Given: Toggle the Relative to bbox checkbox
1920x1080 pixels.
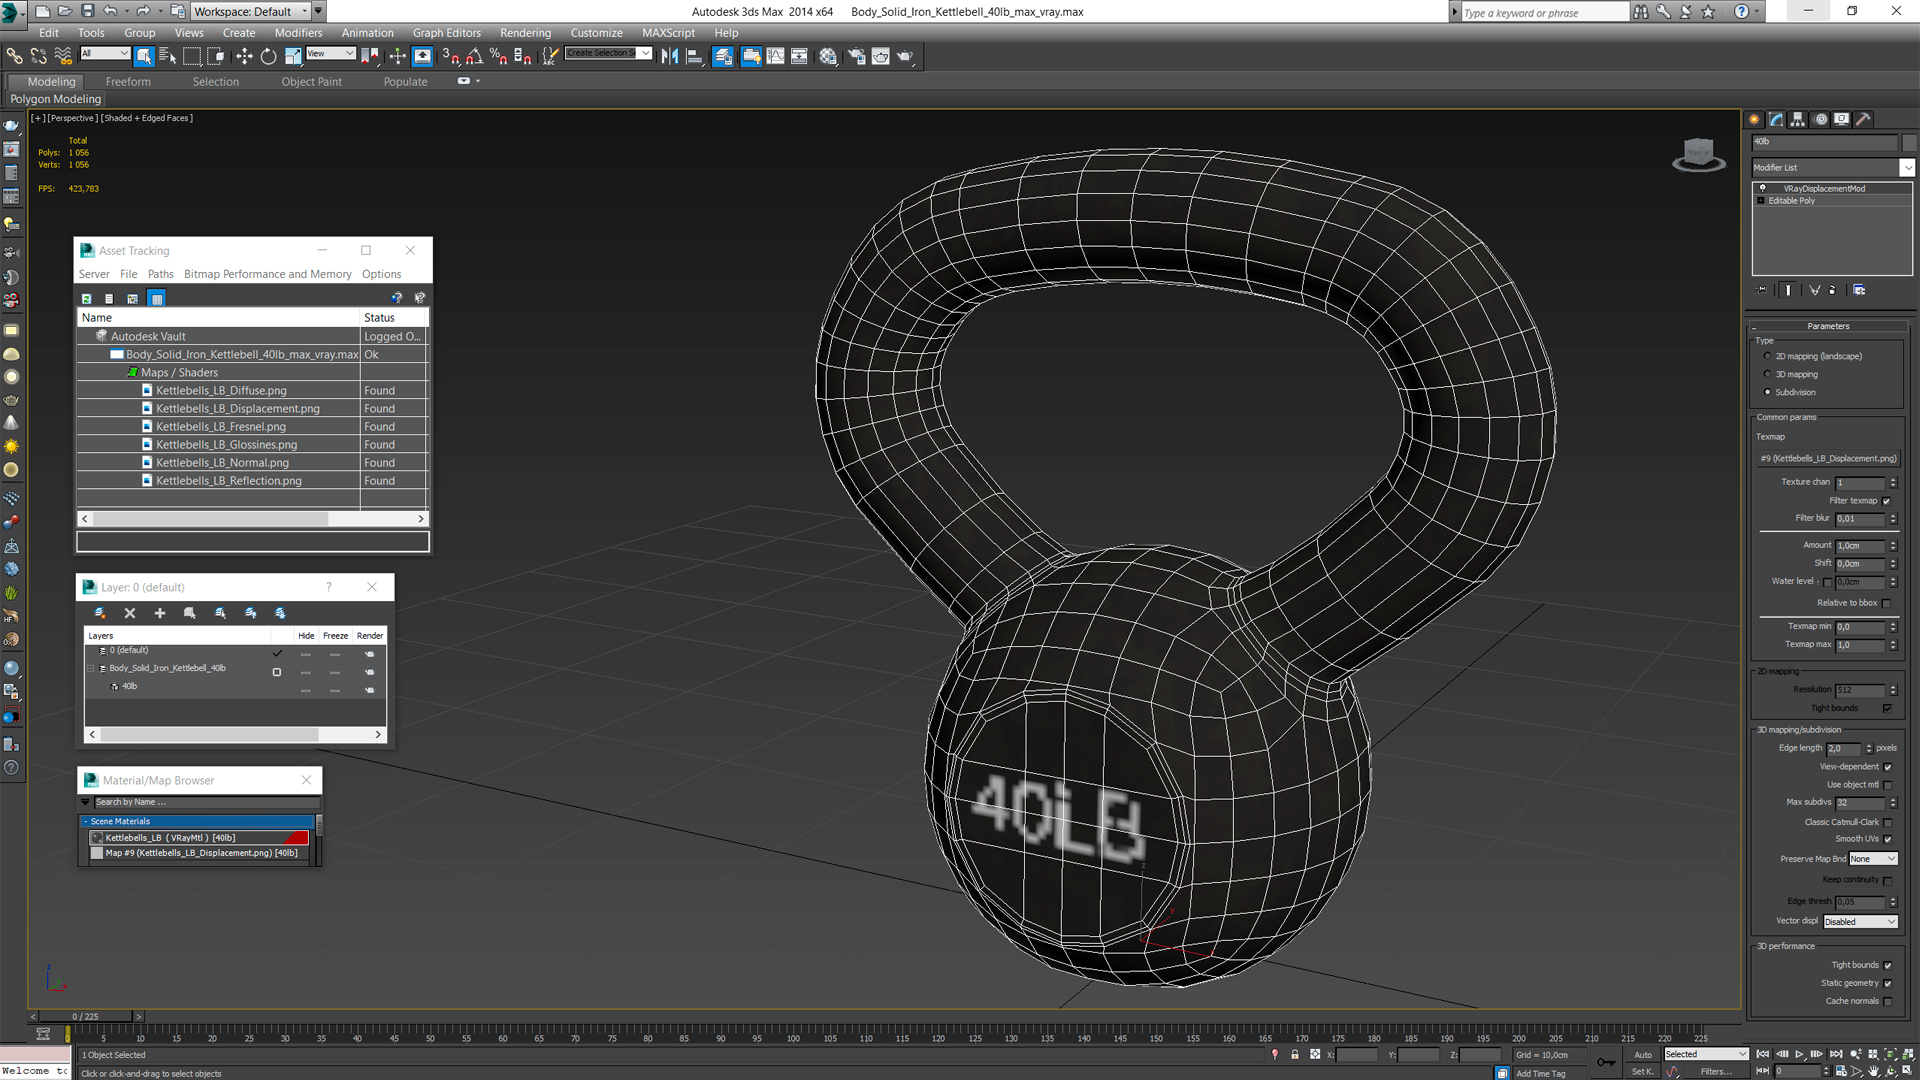Looking at the screenshot, I should point(1887,603).
